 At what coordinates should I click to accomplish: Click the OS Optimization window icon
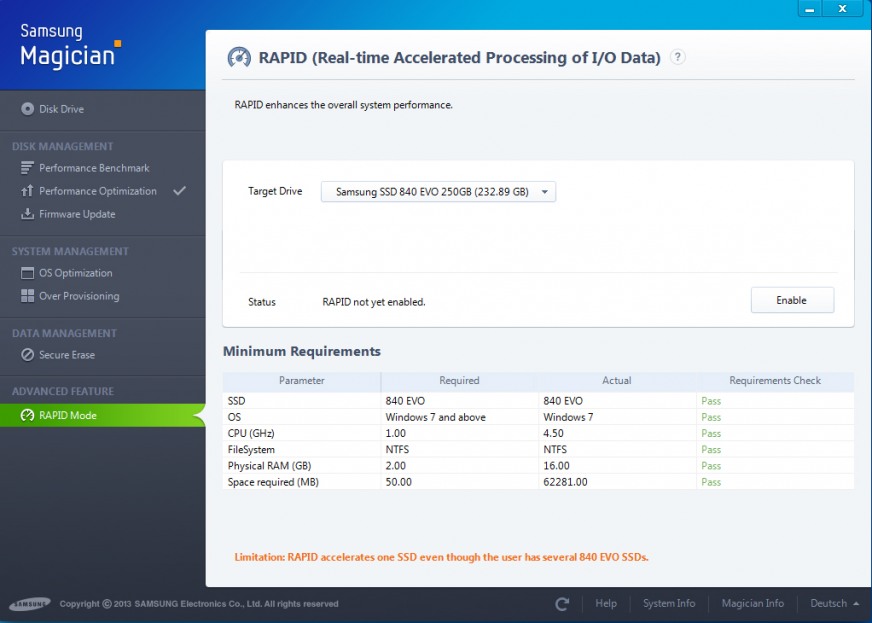(28, 273)
